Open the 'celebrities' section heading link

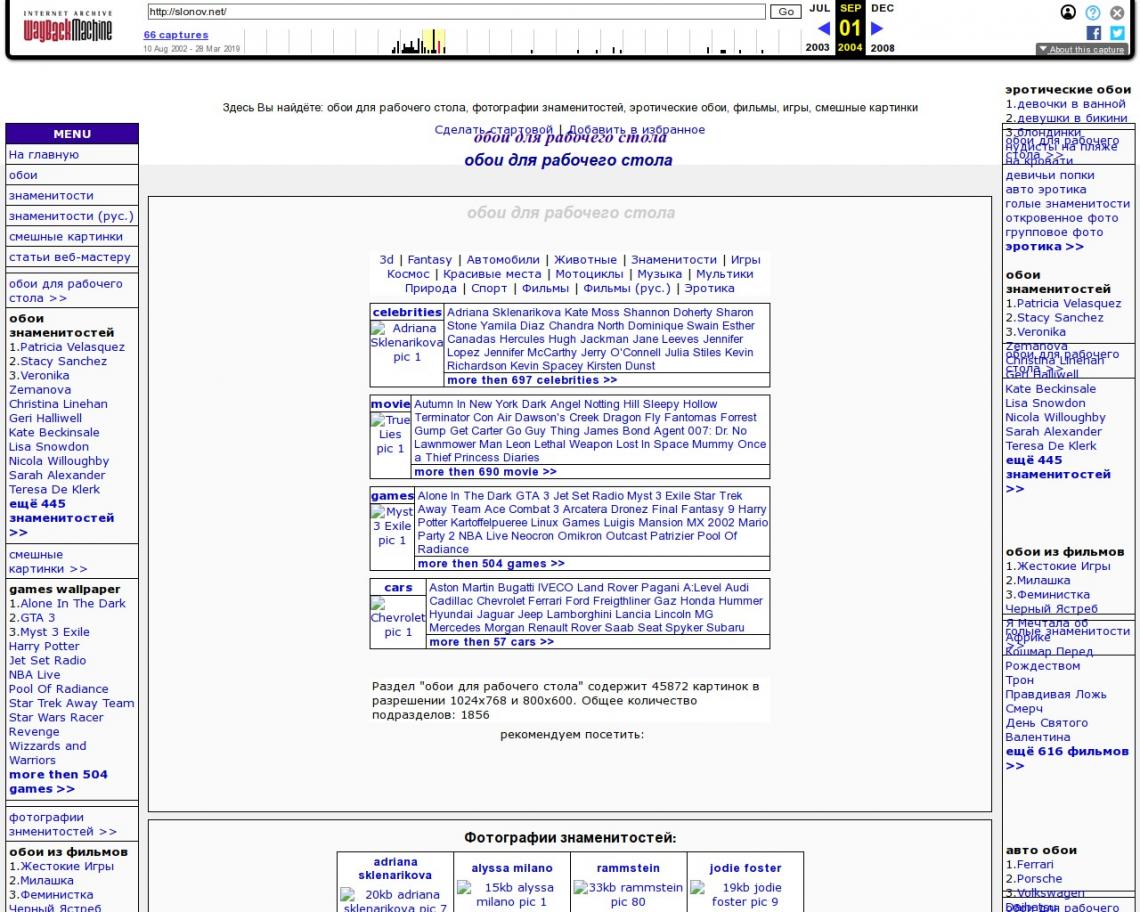click(407, 312)
